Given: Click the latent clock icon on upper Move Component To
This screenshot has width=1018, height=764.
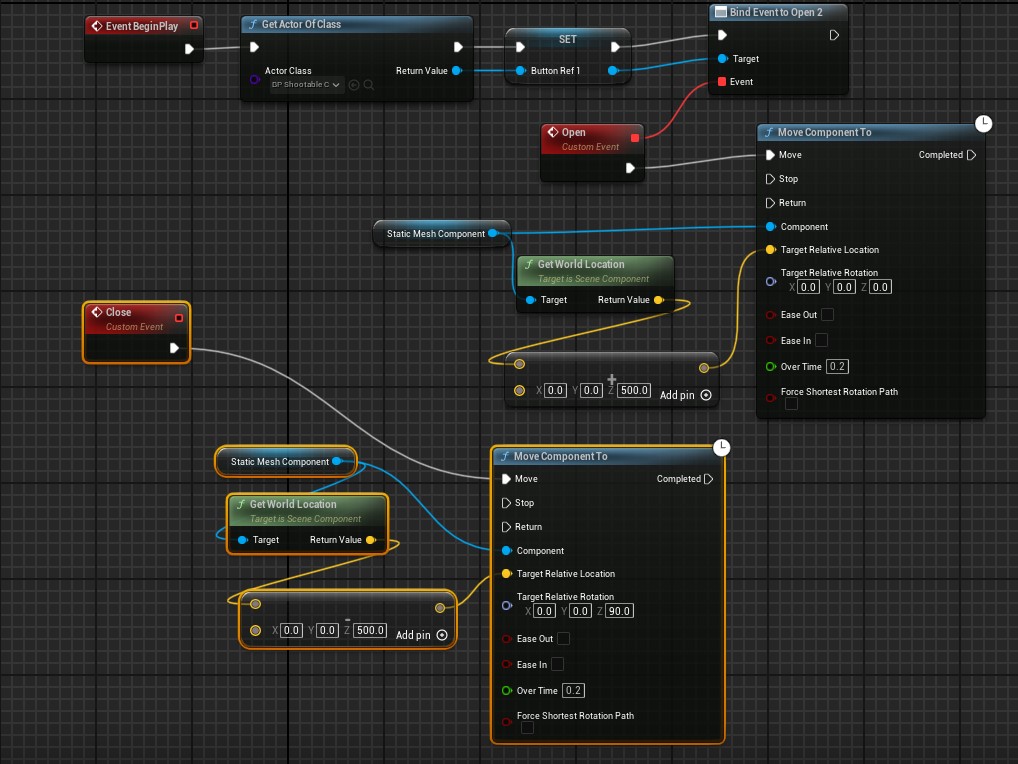Looking at the screenshot, I should point(983,123).
